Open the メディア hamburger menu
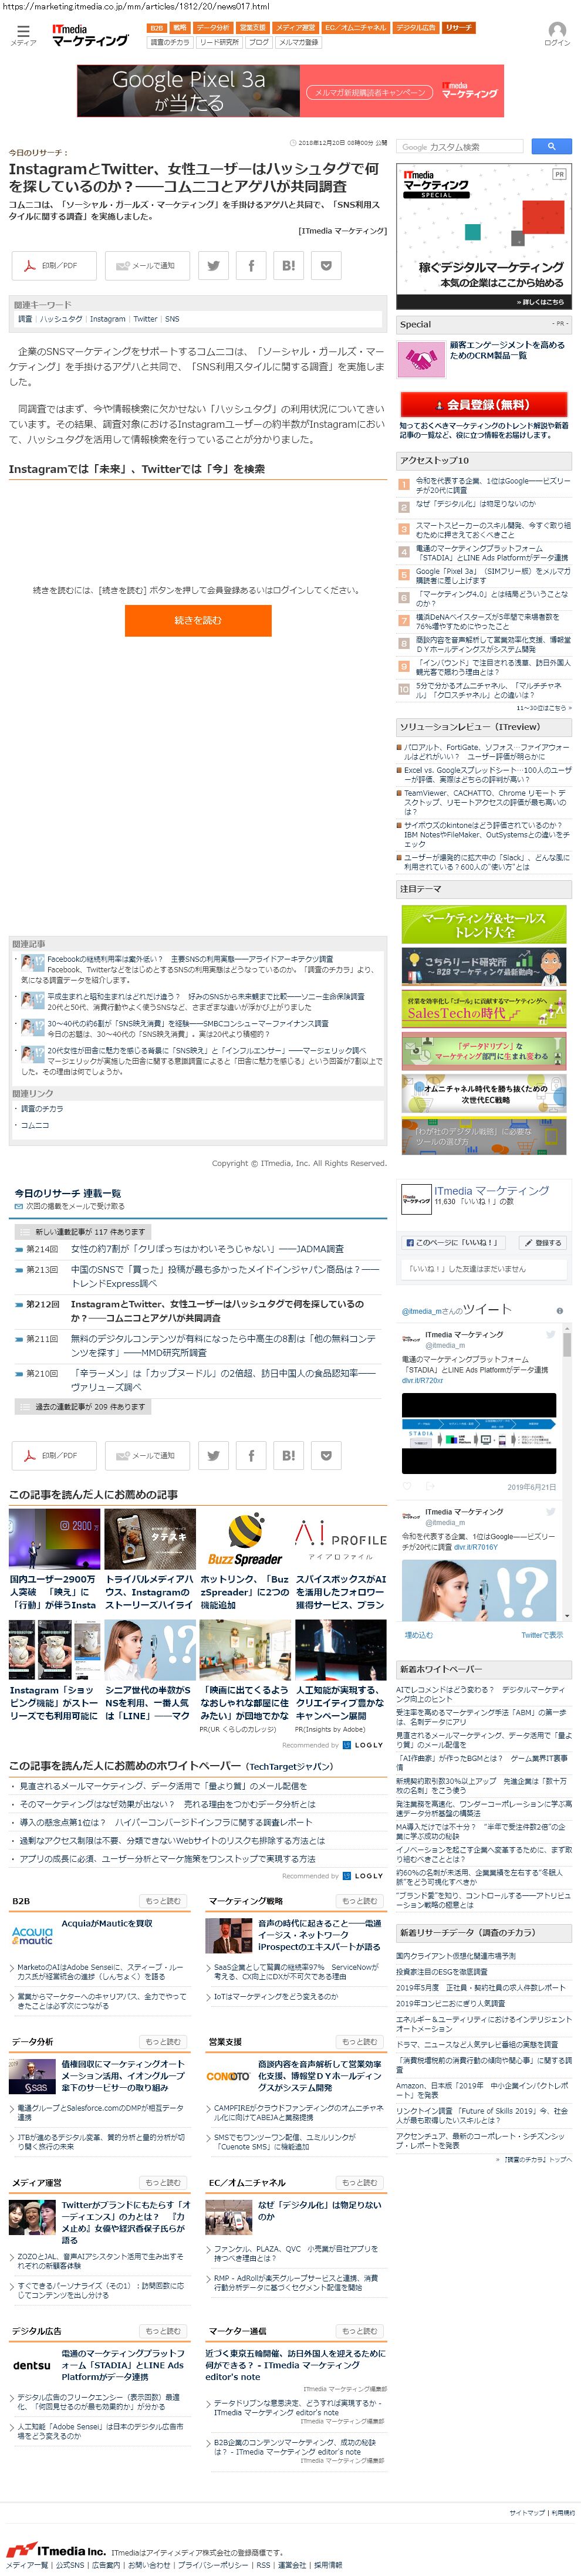Viewport: 581px width, 2576px height. pyautogui.click(x=22, y=34)
